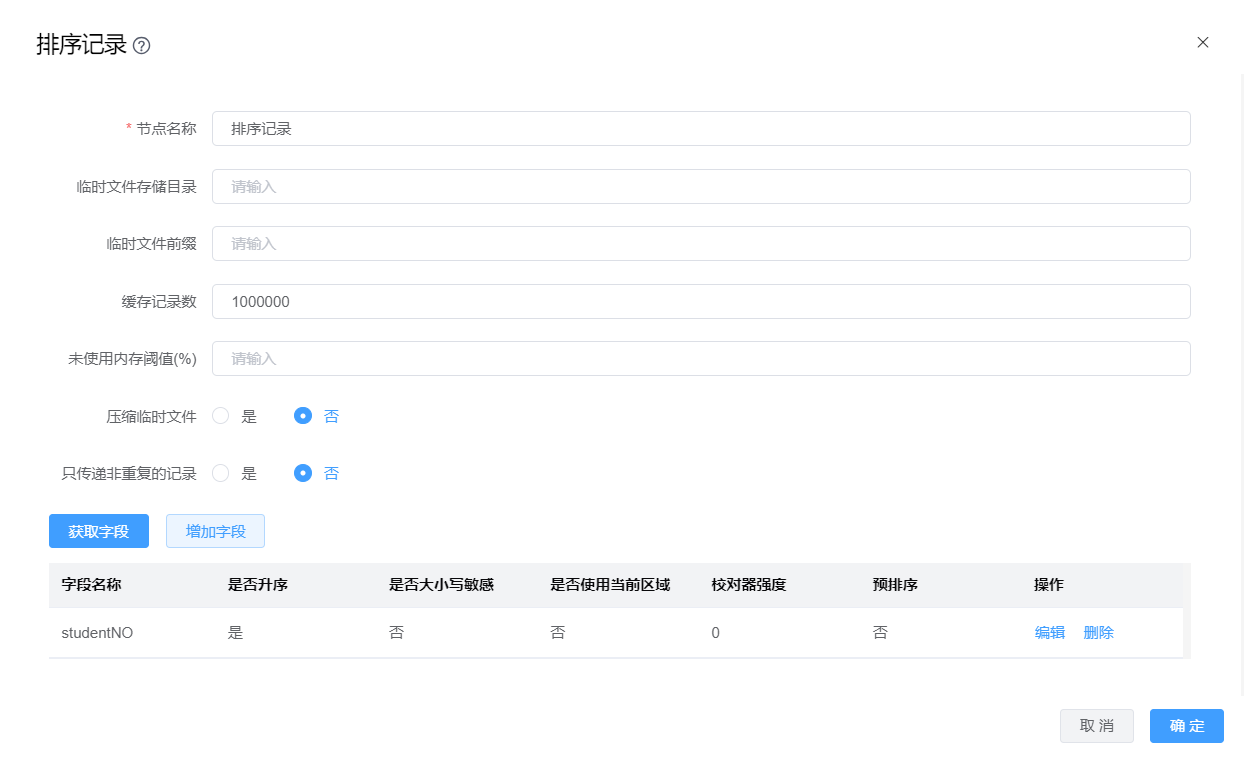1244x763 pixels.
Task: Edit the studentNO row via 编辑
Action: click(1049, 633)
